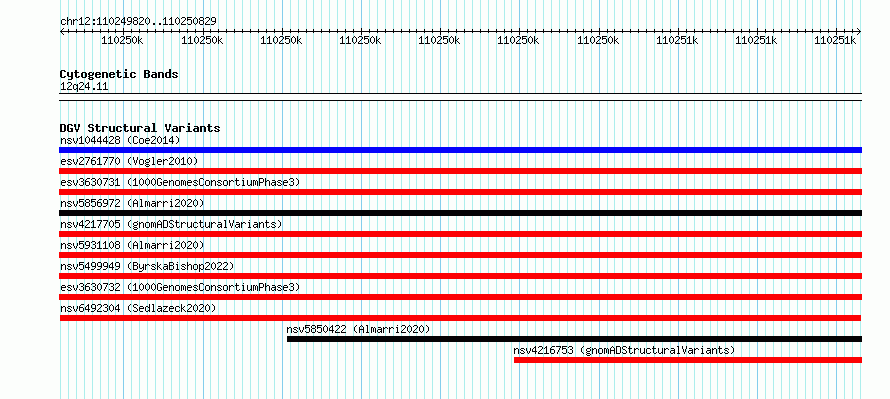Screen dimensions: 890x399
Task: Click the red nsv4216753 variant bar
Action: coord(688,360)
